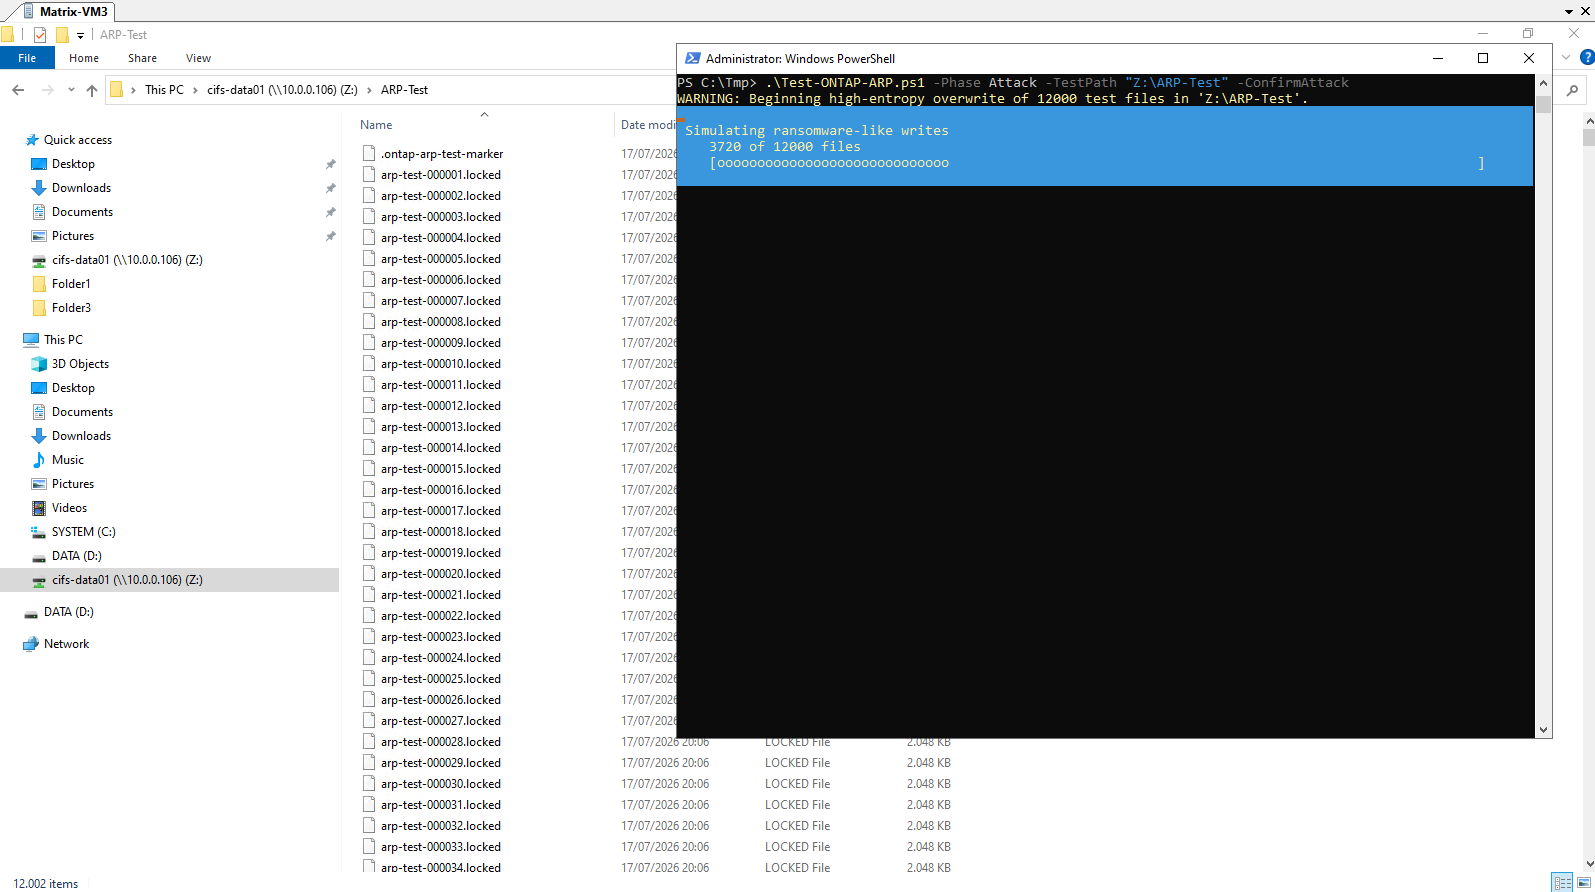Viewport: 1595px width, 892px height.
Task: Unpin Documents using its pin icon
Action: pyautogui.click(x=330, y=212)
